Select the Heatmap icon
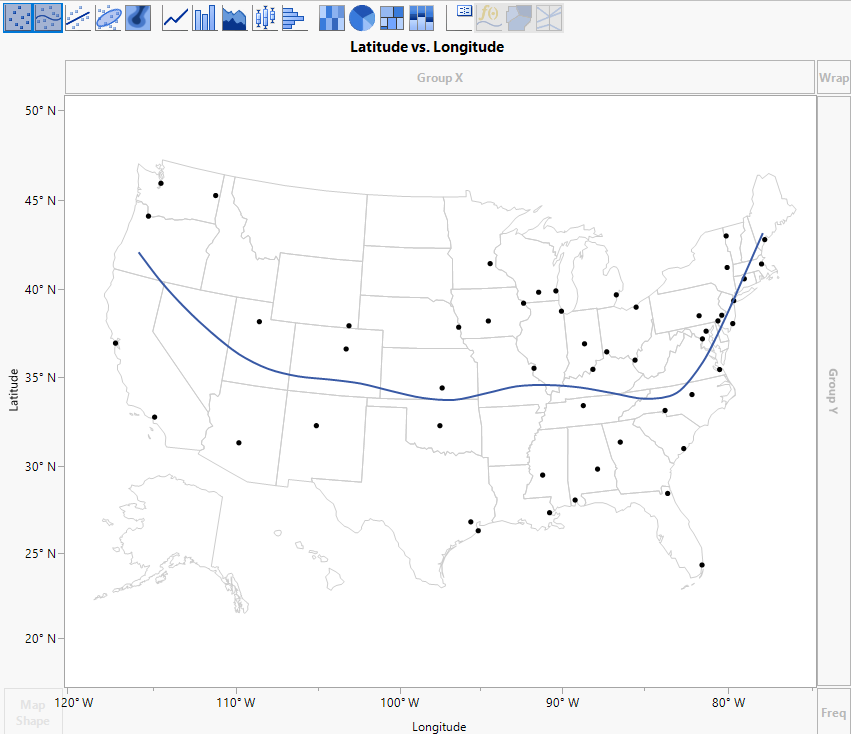This screenshot has height=734, width=851. (332, 17)
